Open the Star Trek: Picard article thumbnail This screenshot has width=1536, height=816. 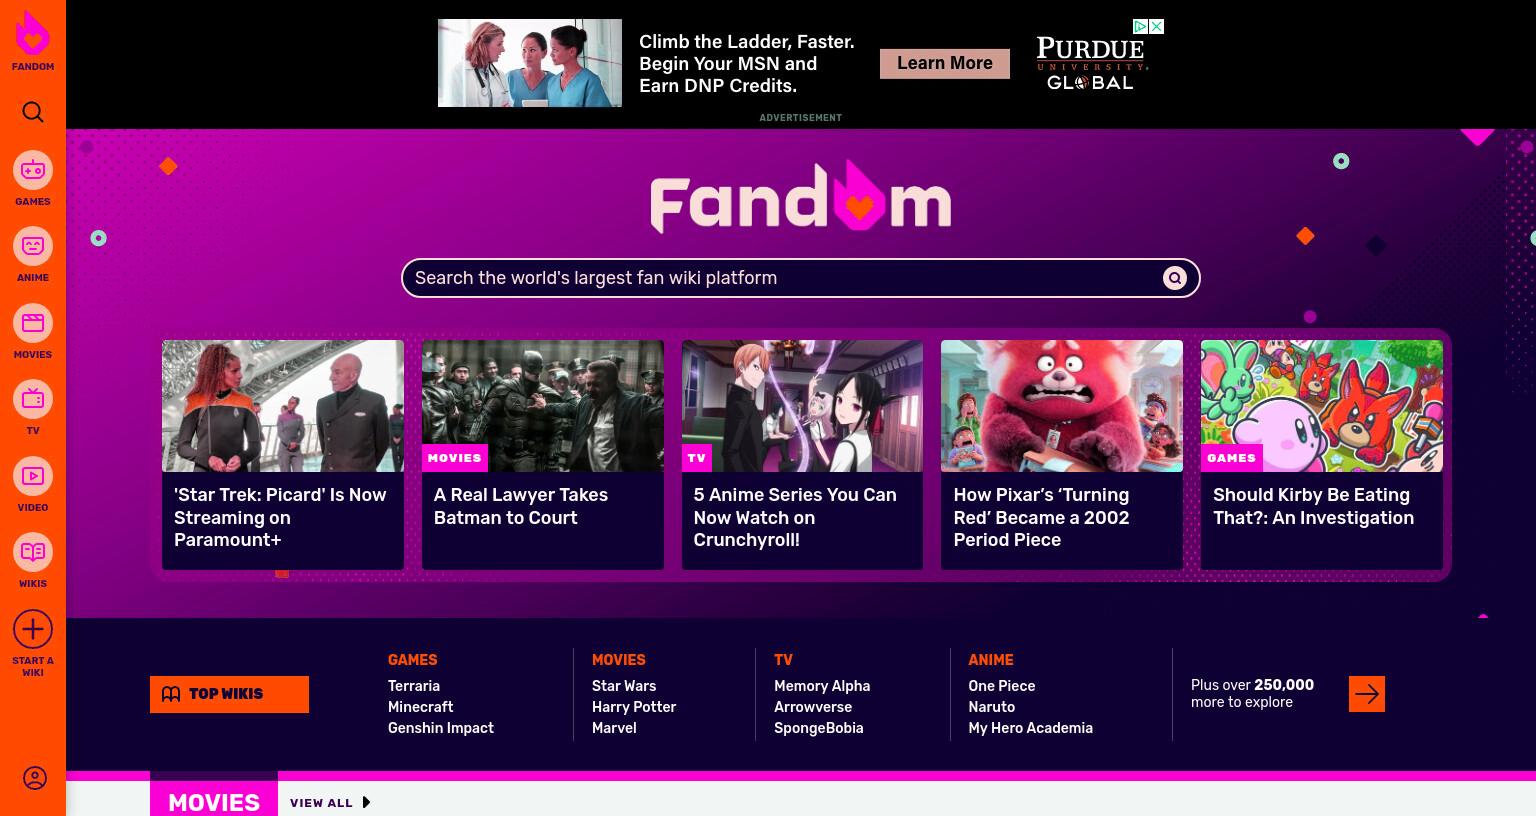(x=283, y=406)
